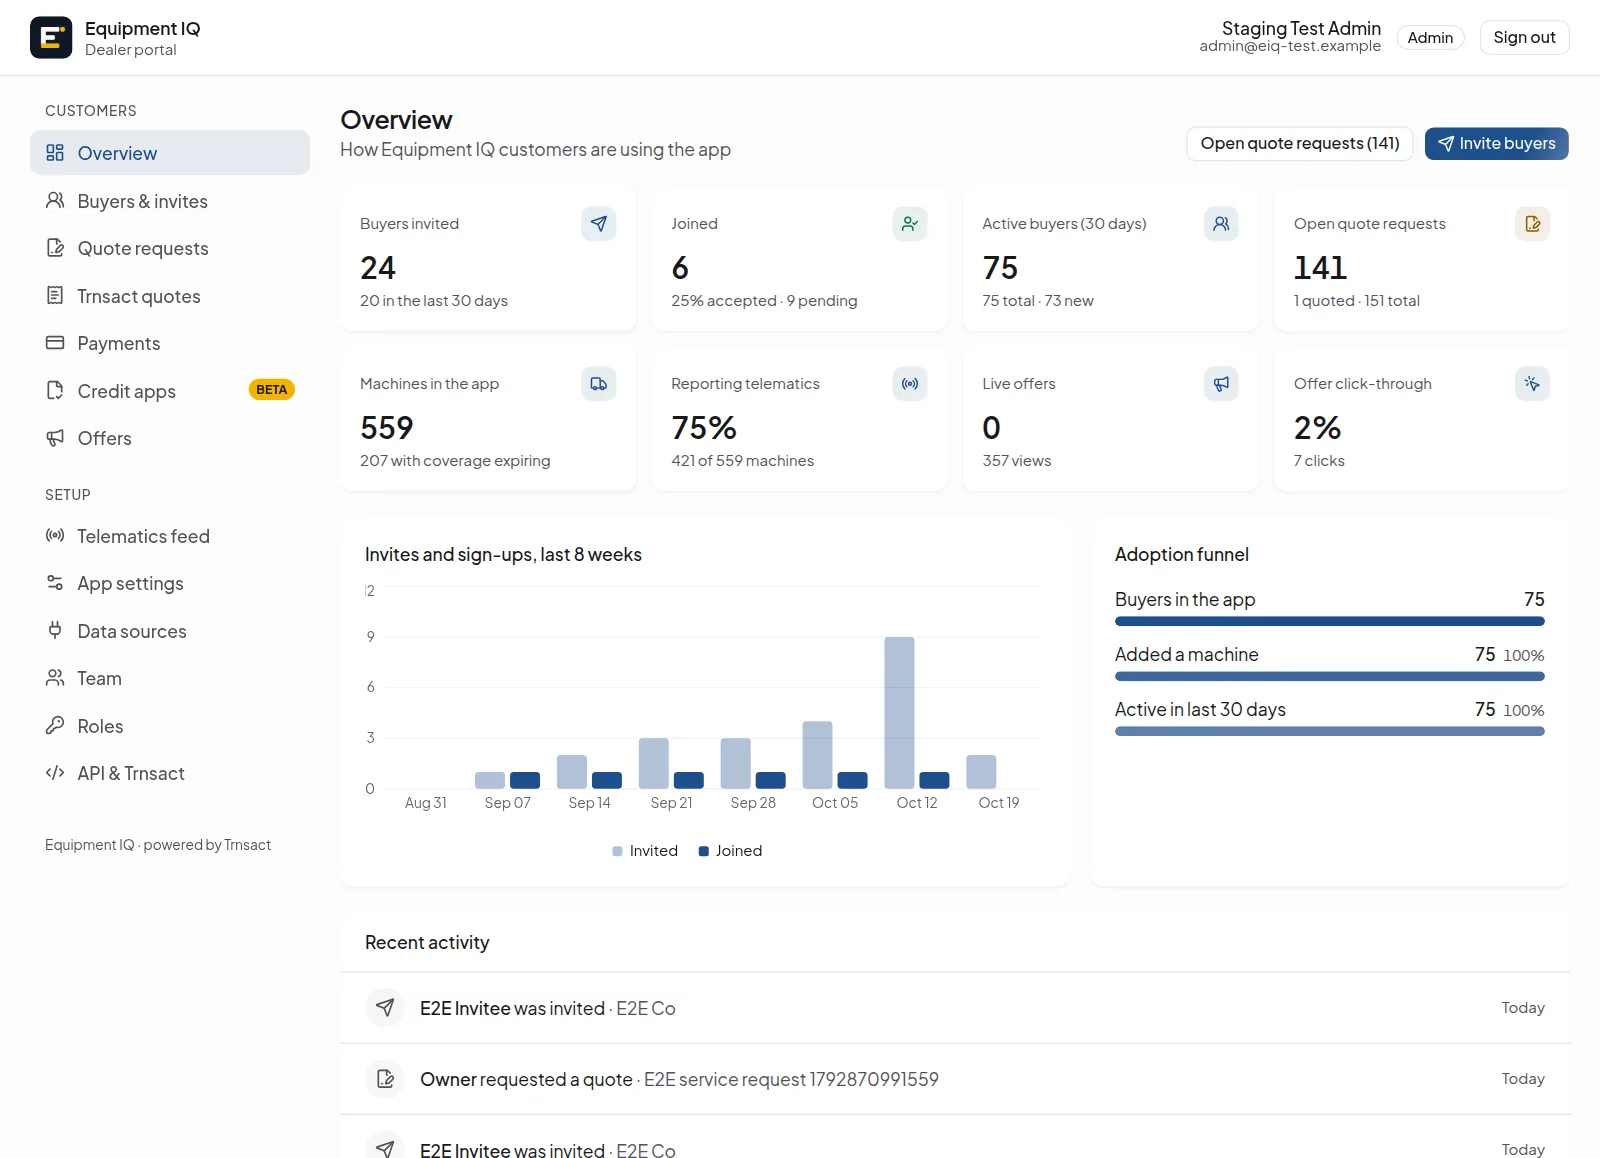
Task: Open App settings in Setup section
Action: click(170, 583)
